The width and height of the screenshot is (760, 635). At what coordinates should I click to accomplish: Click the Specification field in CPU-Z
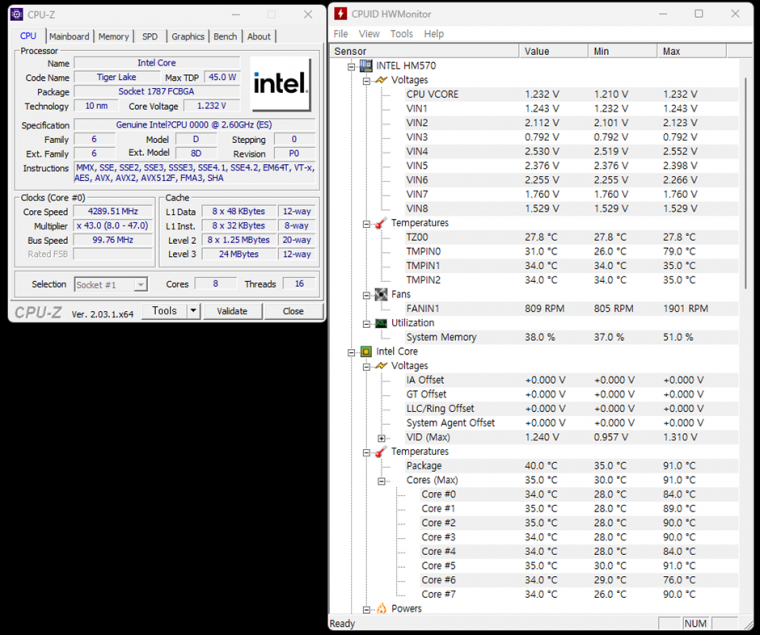coord(194,125)
